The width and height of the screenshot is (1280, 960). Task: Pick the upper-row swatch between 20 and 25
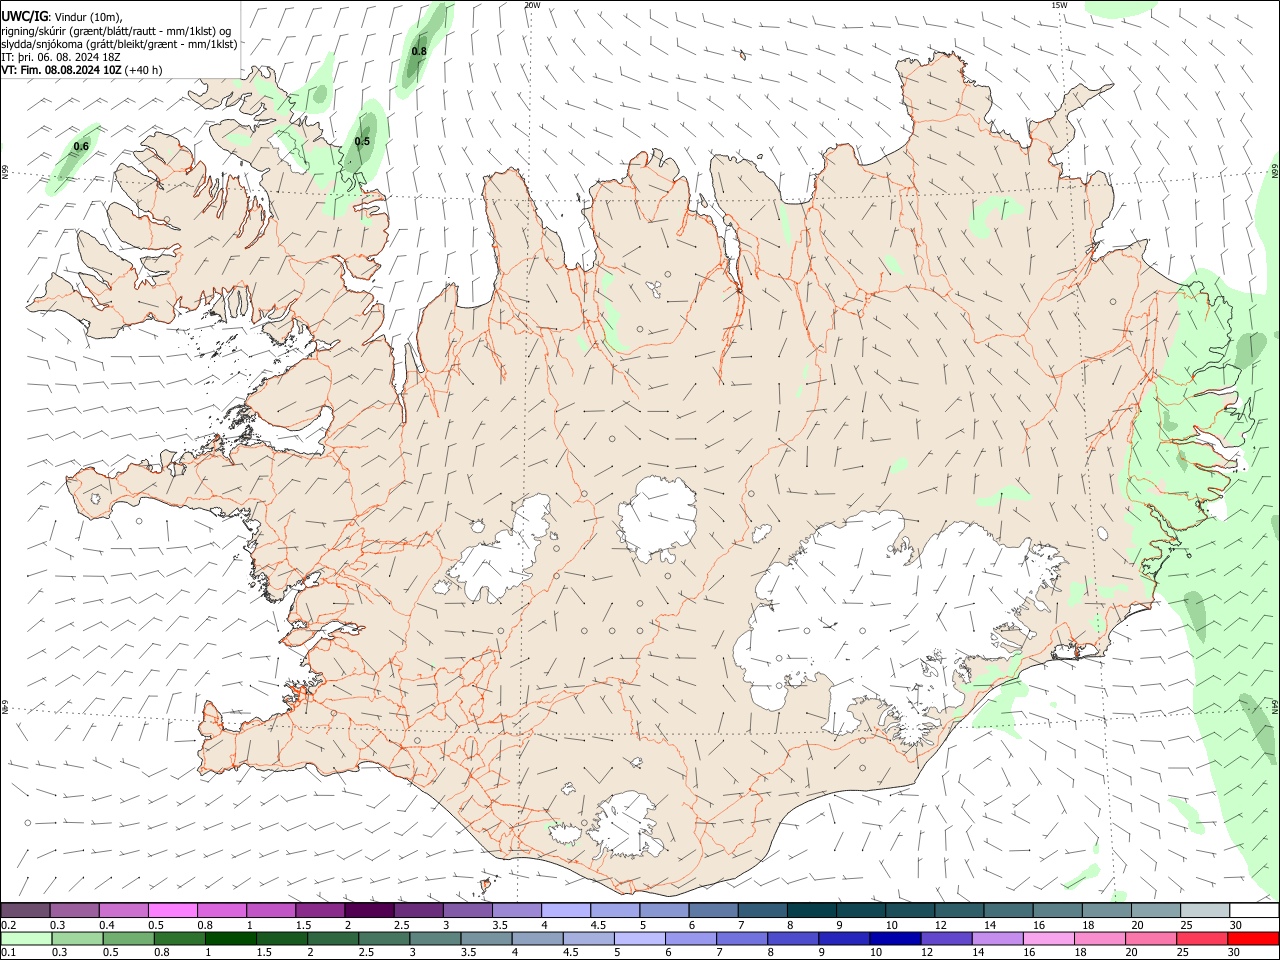click(1156, 911)
